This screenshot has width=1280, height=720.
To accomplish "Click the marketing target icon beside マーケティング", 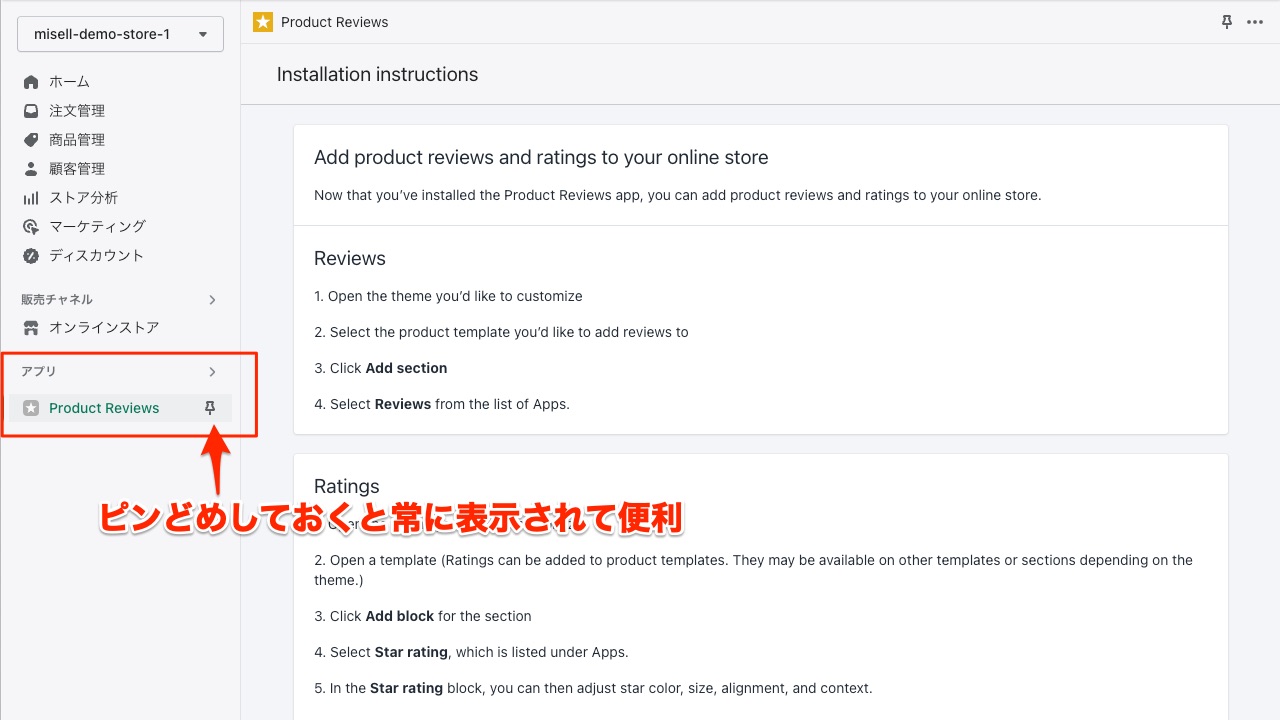I will pos(31,227).
